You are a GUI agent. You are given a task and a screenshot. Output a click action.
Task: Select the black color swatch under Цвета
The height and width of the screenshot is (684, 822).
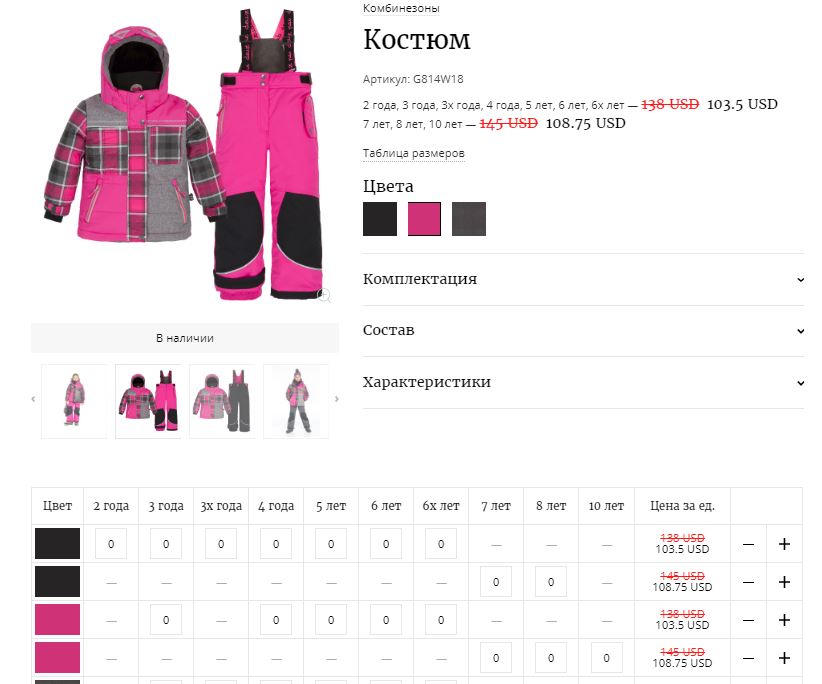[380, 219]
